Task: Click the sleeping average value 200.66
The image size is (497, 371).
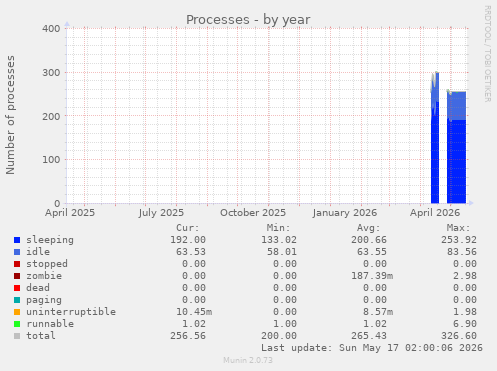Action: click(x=369, y=240)
